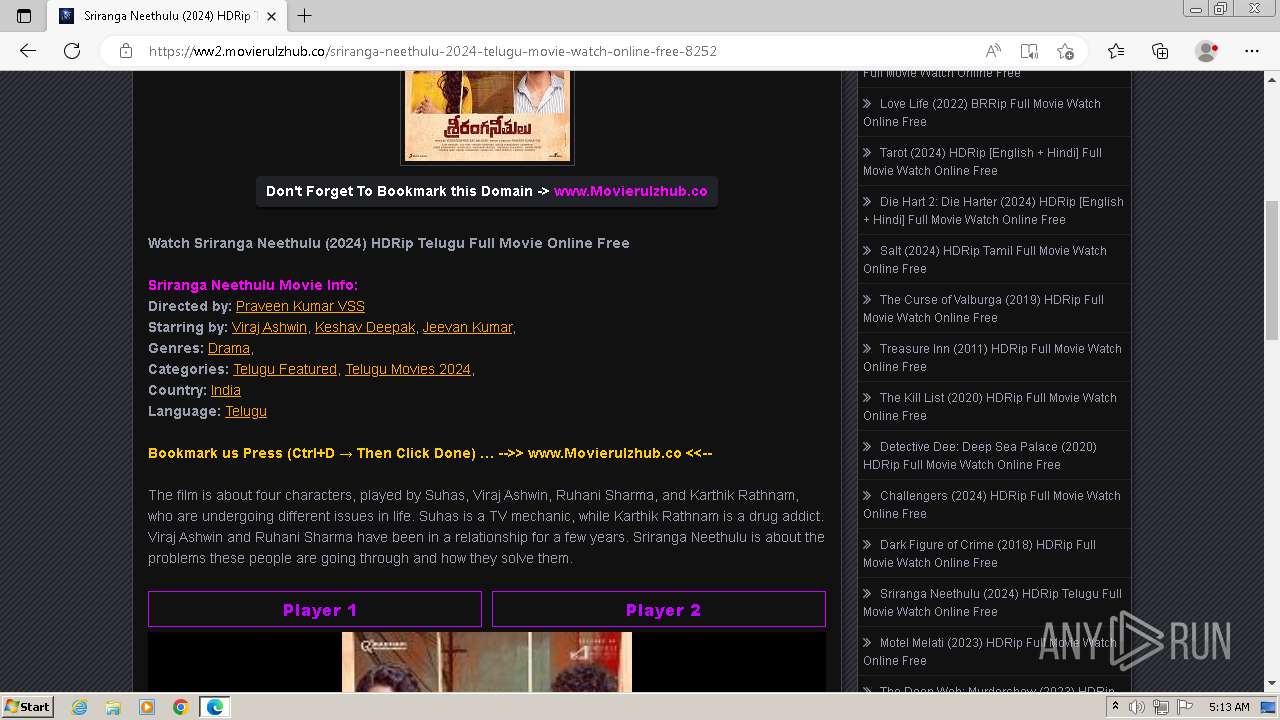Add this page to favorites
The height and width of the screenshot is (720, 1280).
pyautogui.click(x=1065, y=51)
